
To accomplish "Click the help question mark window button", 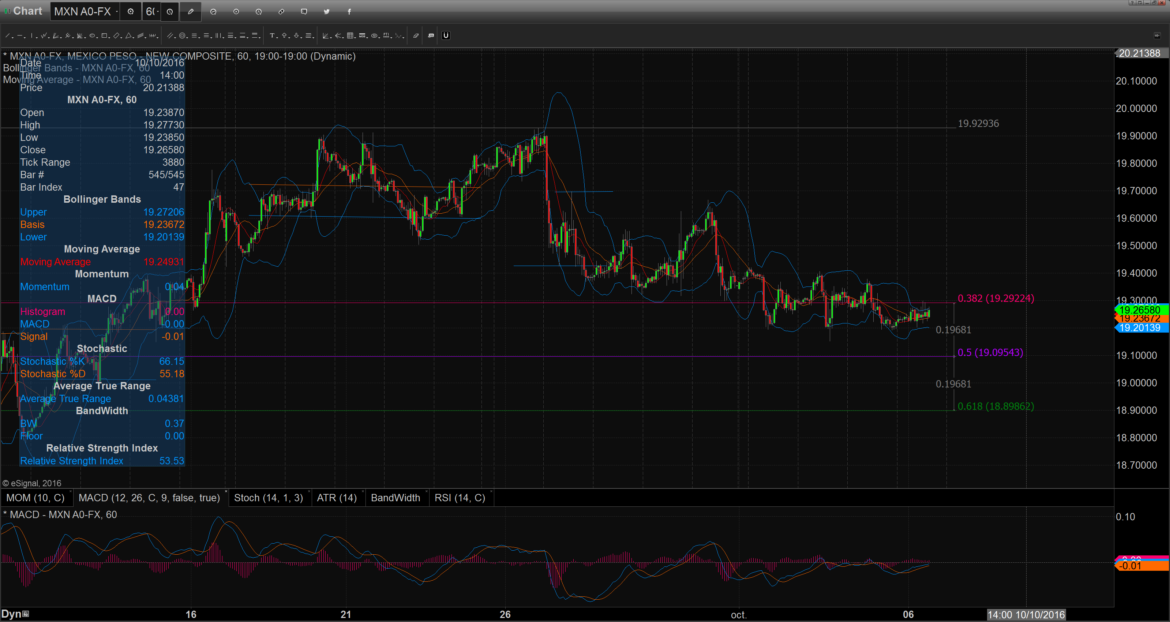I will [1132, 4].
